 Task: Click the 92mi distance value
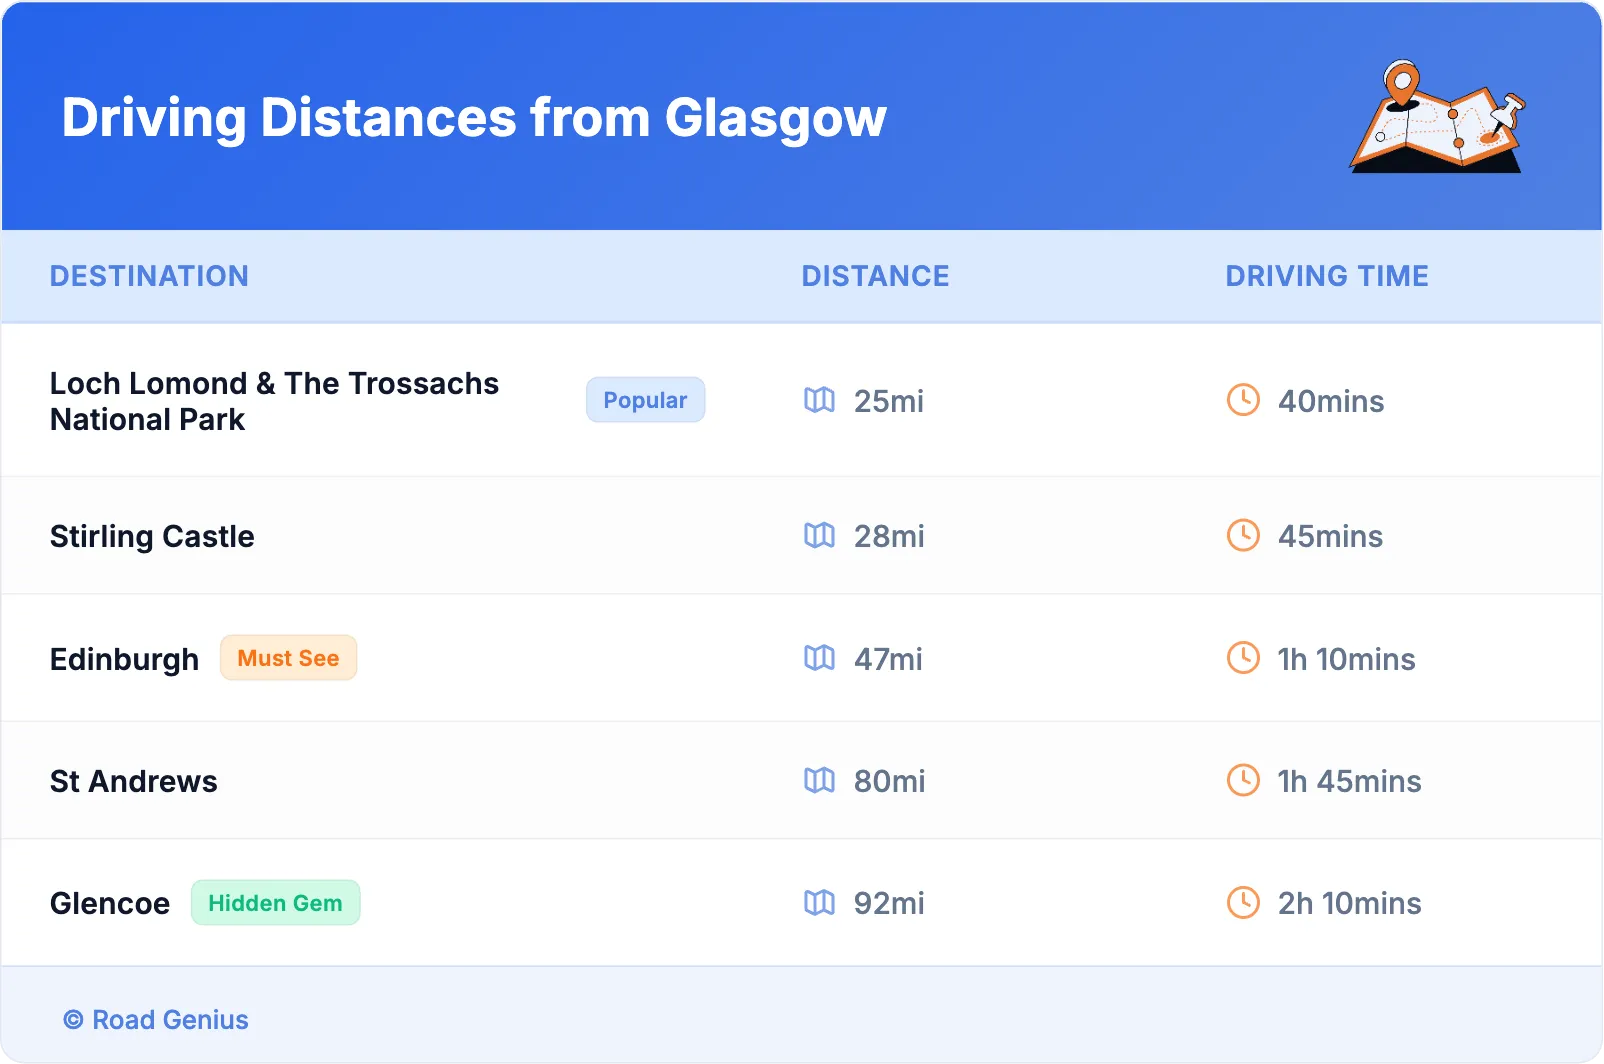[889, 904]
